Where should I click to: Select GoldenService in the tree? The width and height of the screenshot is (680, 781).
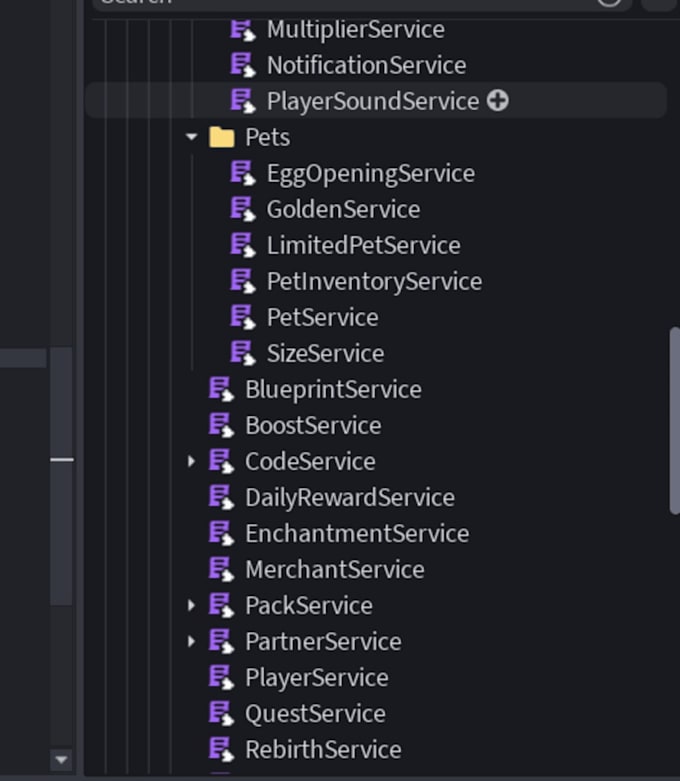tap(343, 209)
